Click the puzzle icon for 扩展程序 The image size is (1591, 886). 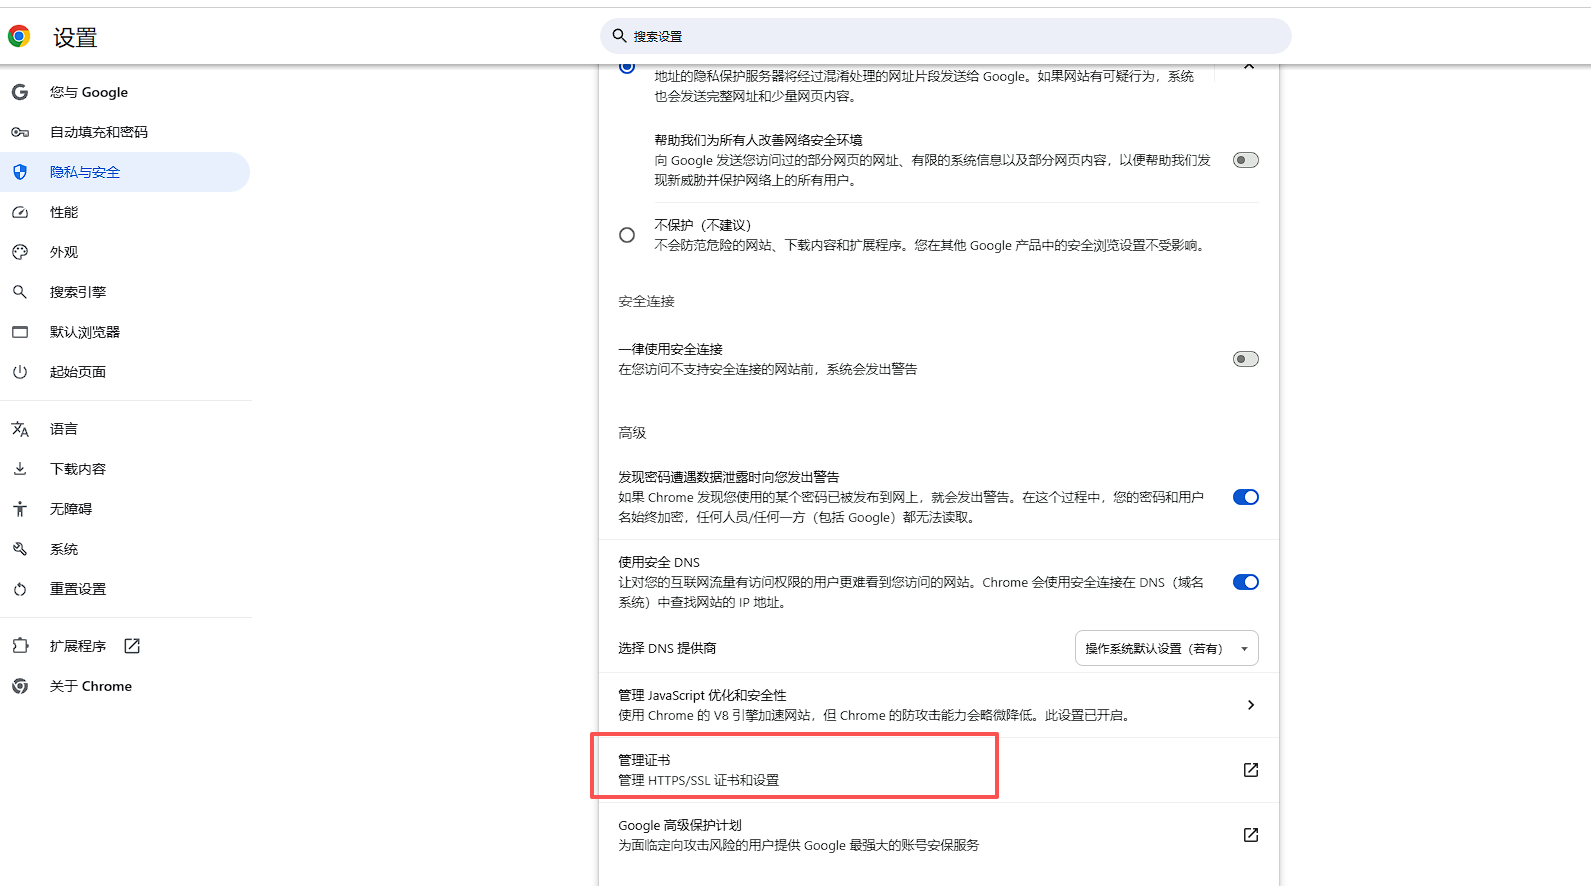tap(20, 646)
